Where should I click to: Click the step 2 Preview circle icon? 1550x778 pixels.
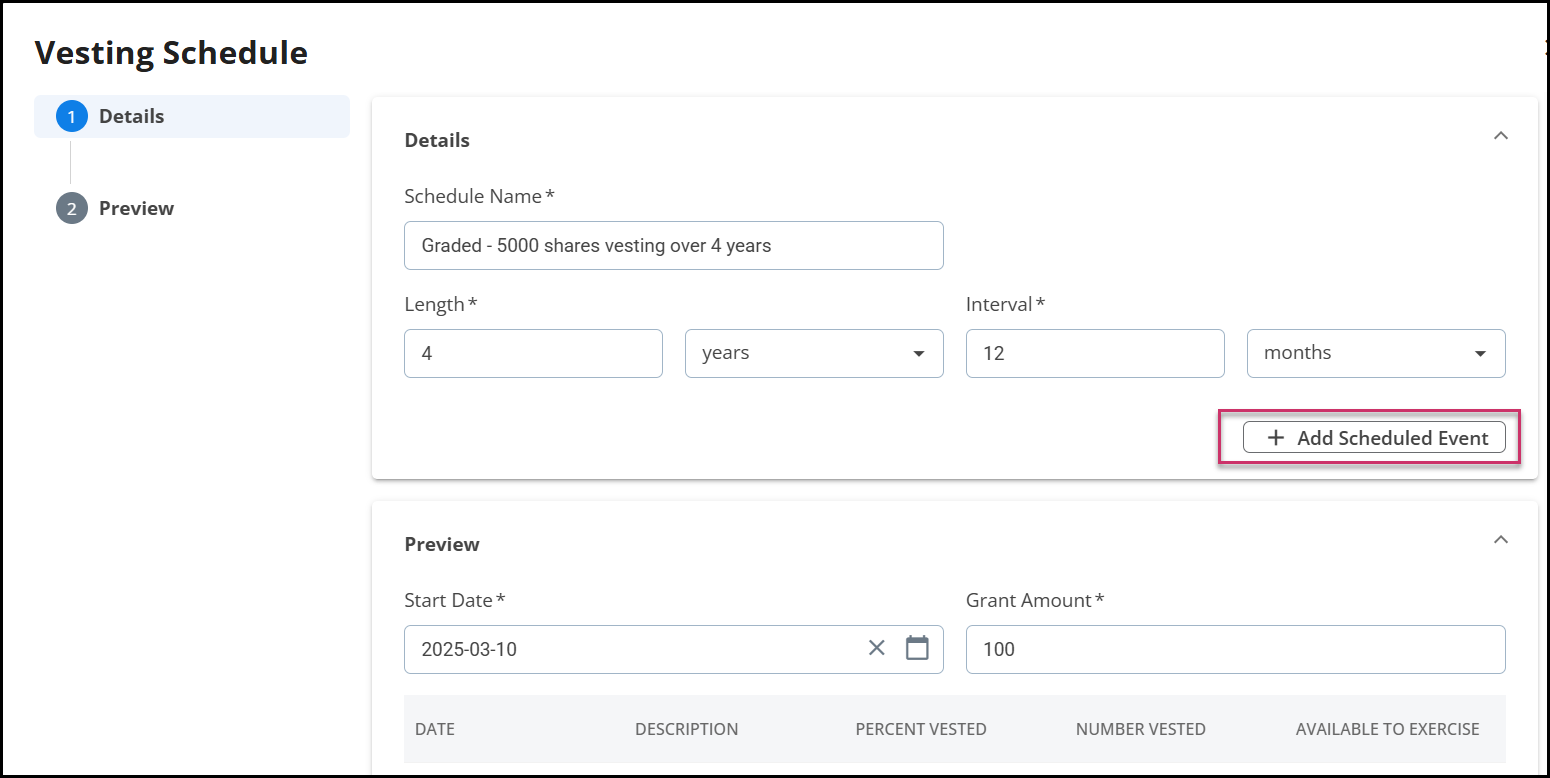point(72,209)
